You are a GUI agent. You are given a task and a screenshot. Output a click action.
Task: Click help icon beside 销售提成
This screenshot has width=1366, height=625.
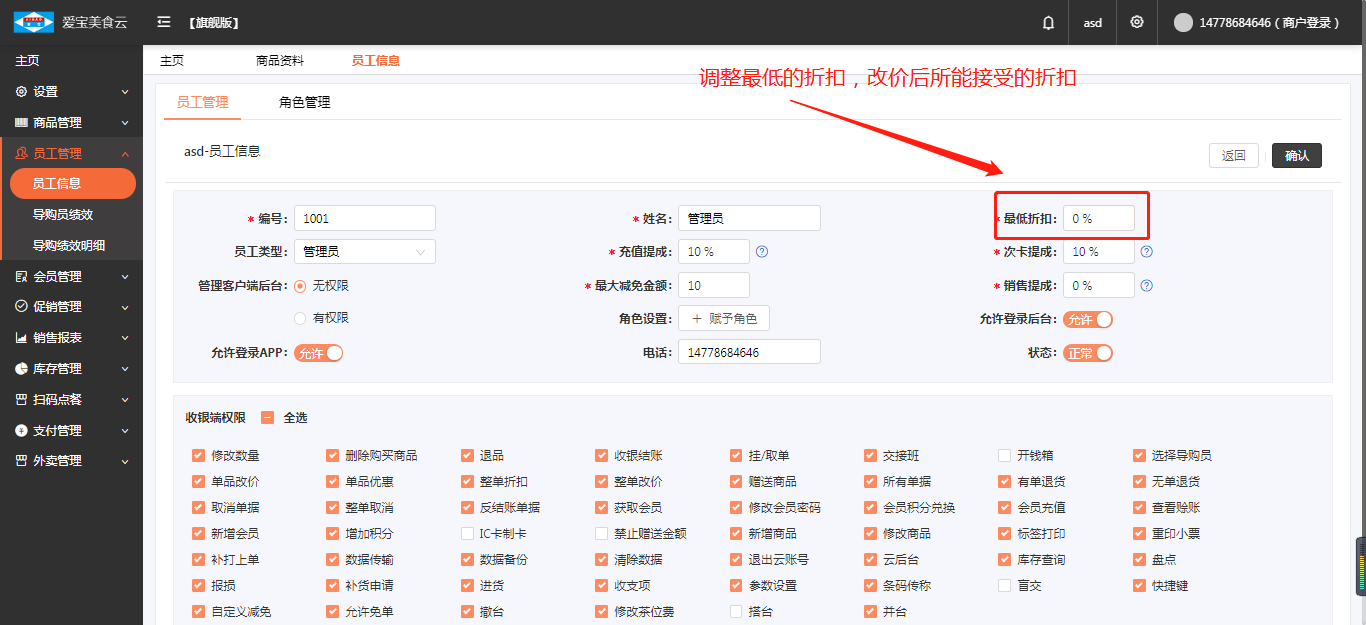pos(1147,286)
